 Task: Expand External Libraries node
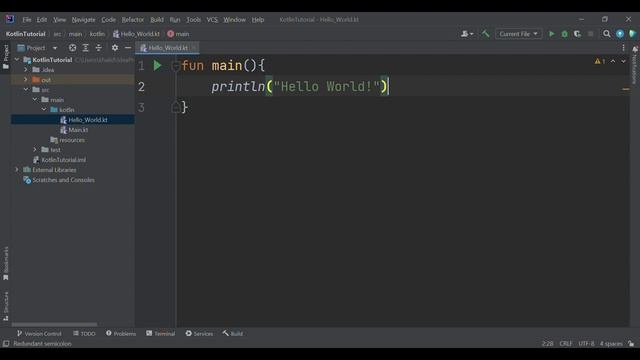tap(17, 170)
